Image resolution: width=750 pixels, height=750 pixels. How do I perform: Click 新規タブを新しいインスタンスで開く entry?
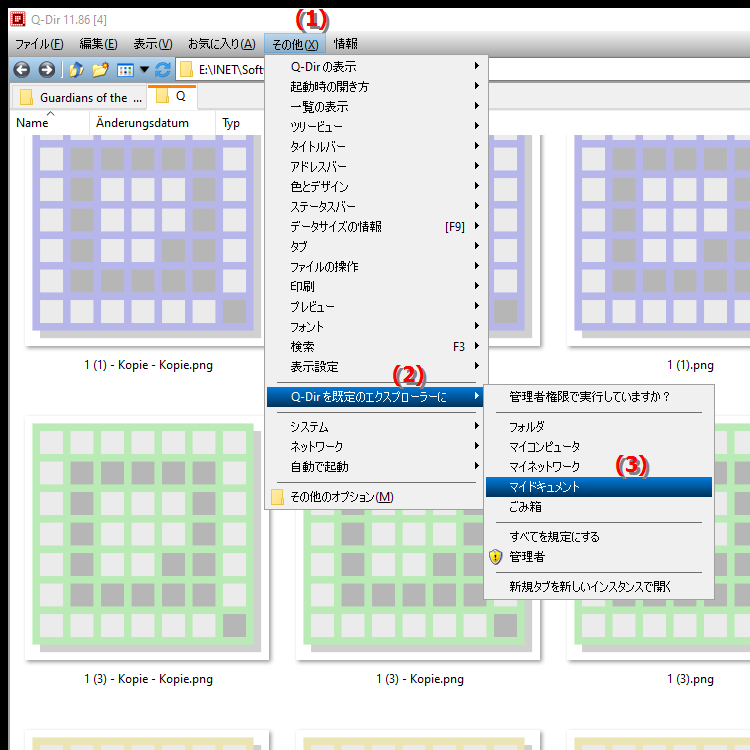pos(599,586)
